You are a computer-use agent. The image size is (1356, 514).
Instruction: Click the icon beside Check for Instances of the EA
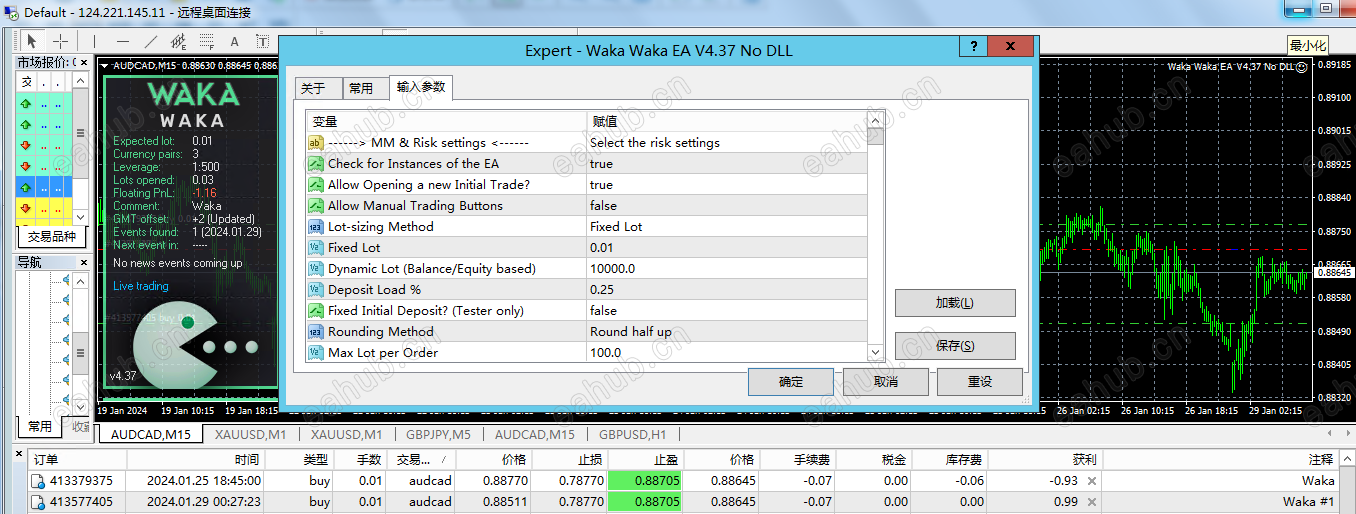tap(316, 164)
